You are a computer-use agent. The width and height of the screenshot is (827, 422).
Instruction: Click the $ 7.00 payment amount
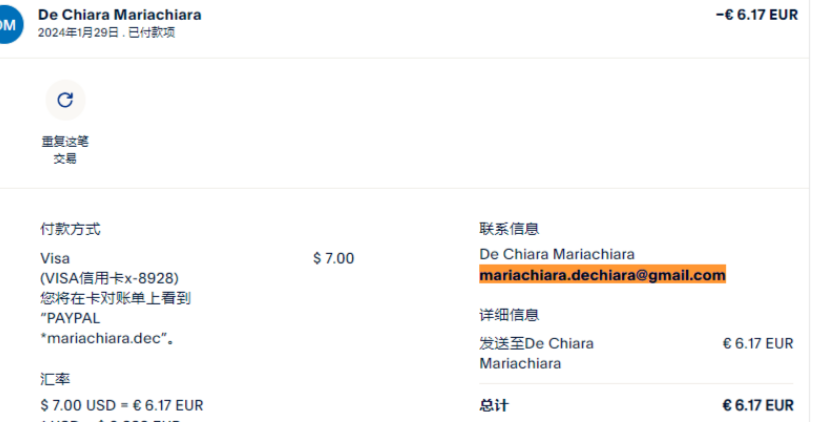pyautogui.click(x=333, y=258)
